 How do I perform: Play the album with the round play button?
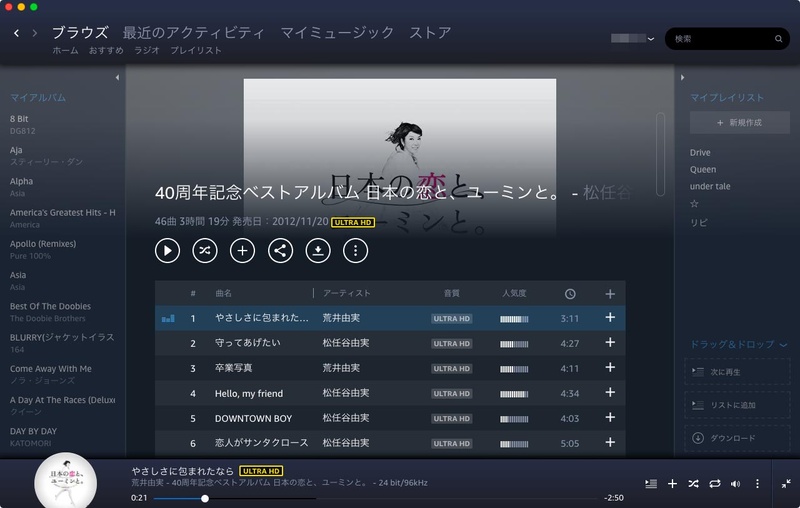[x=167, y=250]
